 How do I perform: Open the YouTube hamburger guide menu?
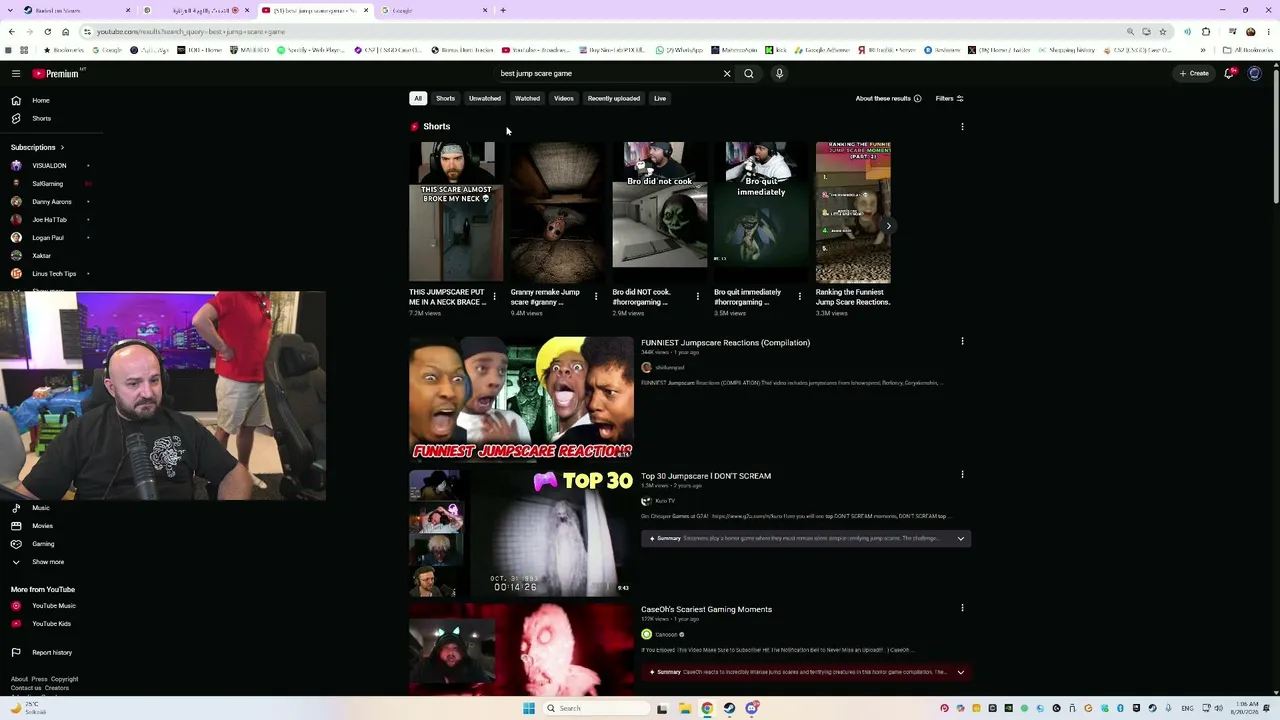(16, 73)
